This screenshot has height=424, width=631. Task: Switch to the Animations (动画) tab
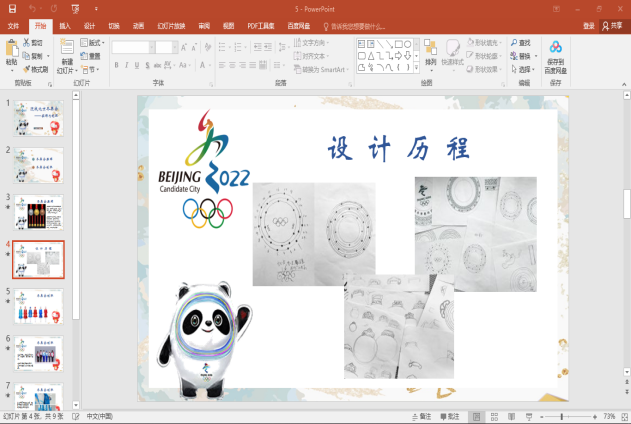(138, 25)
